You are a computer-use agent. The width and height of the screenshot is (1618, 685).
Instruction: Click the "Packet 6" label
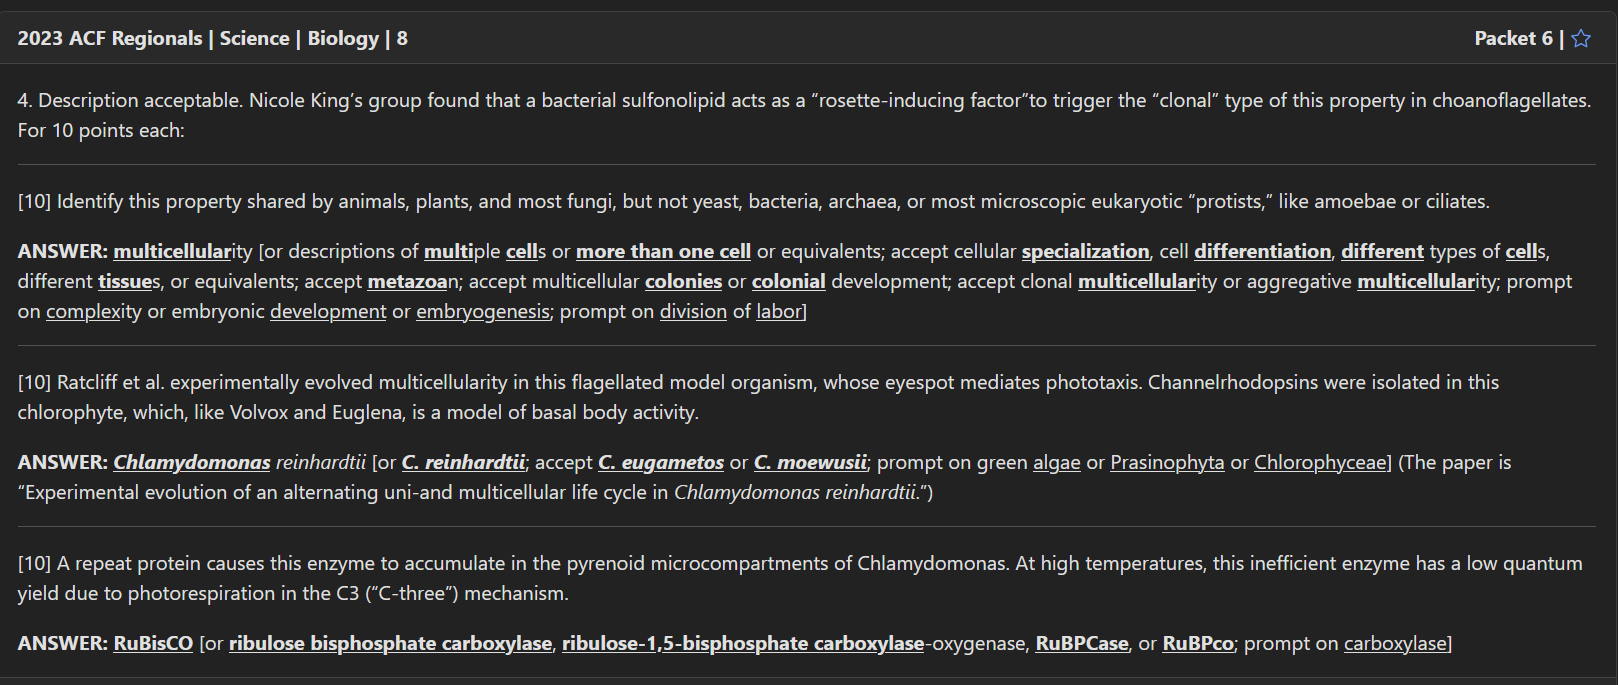pyautogui.click(x=1513, y=39)
